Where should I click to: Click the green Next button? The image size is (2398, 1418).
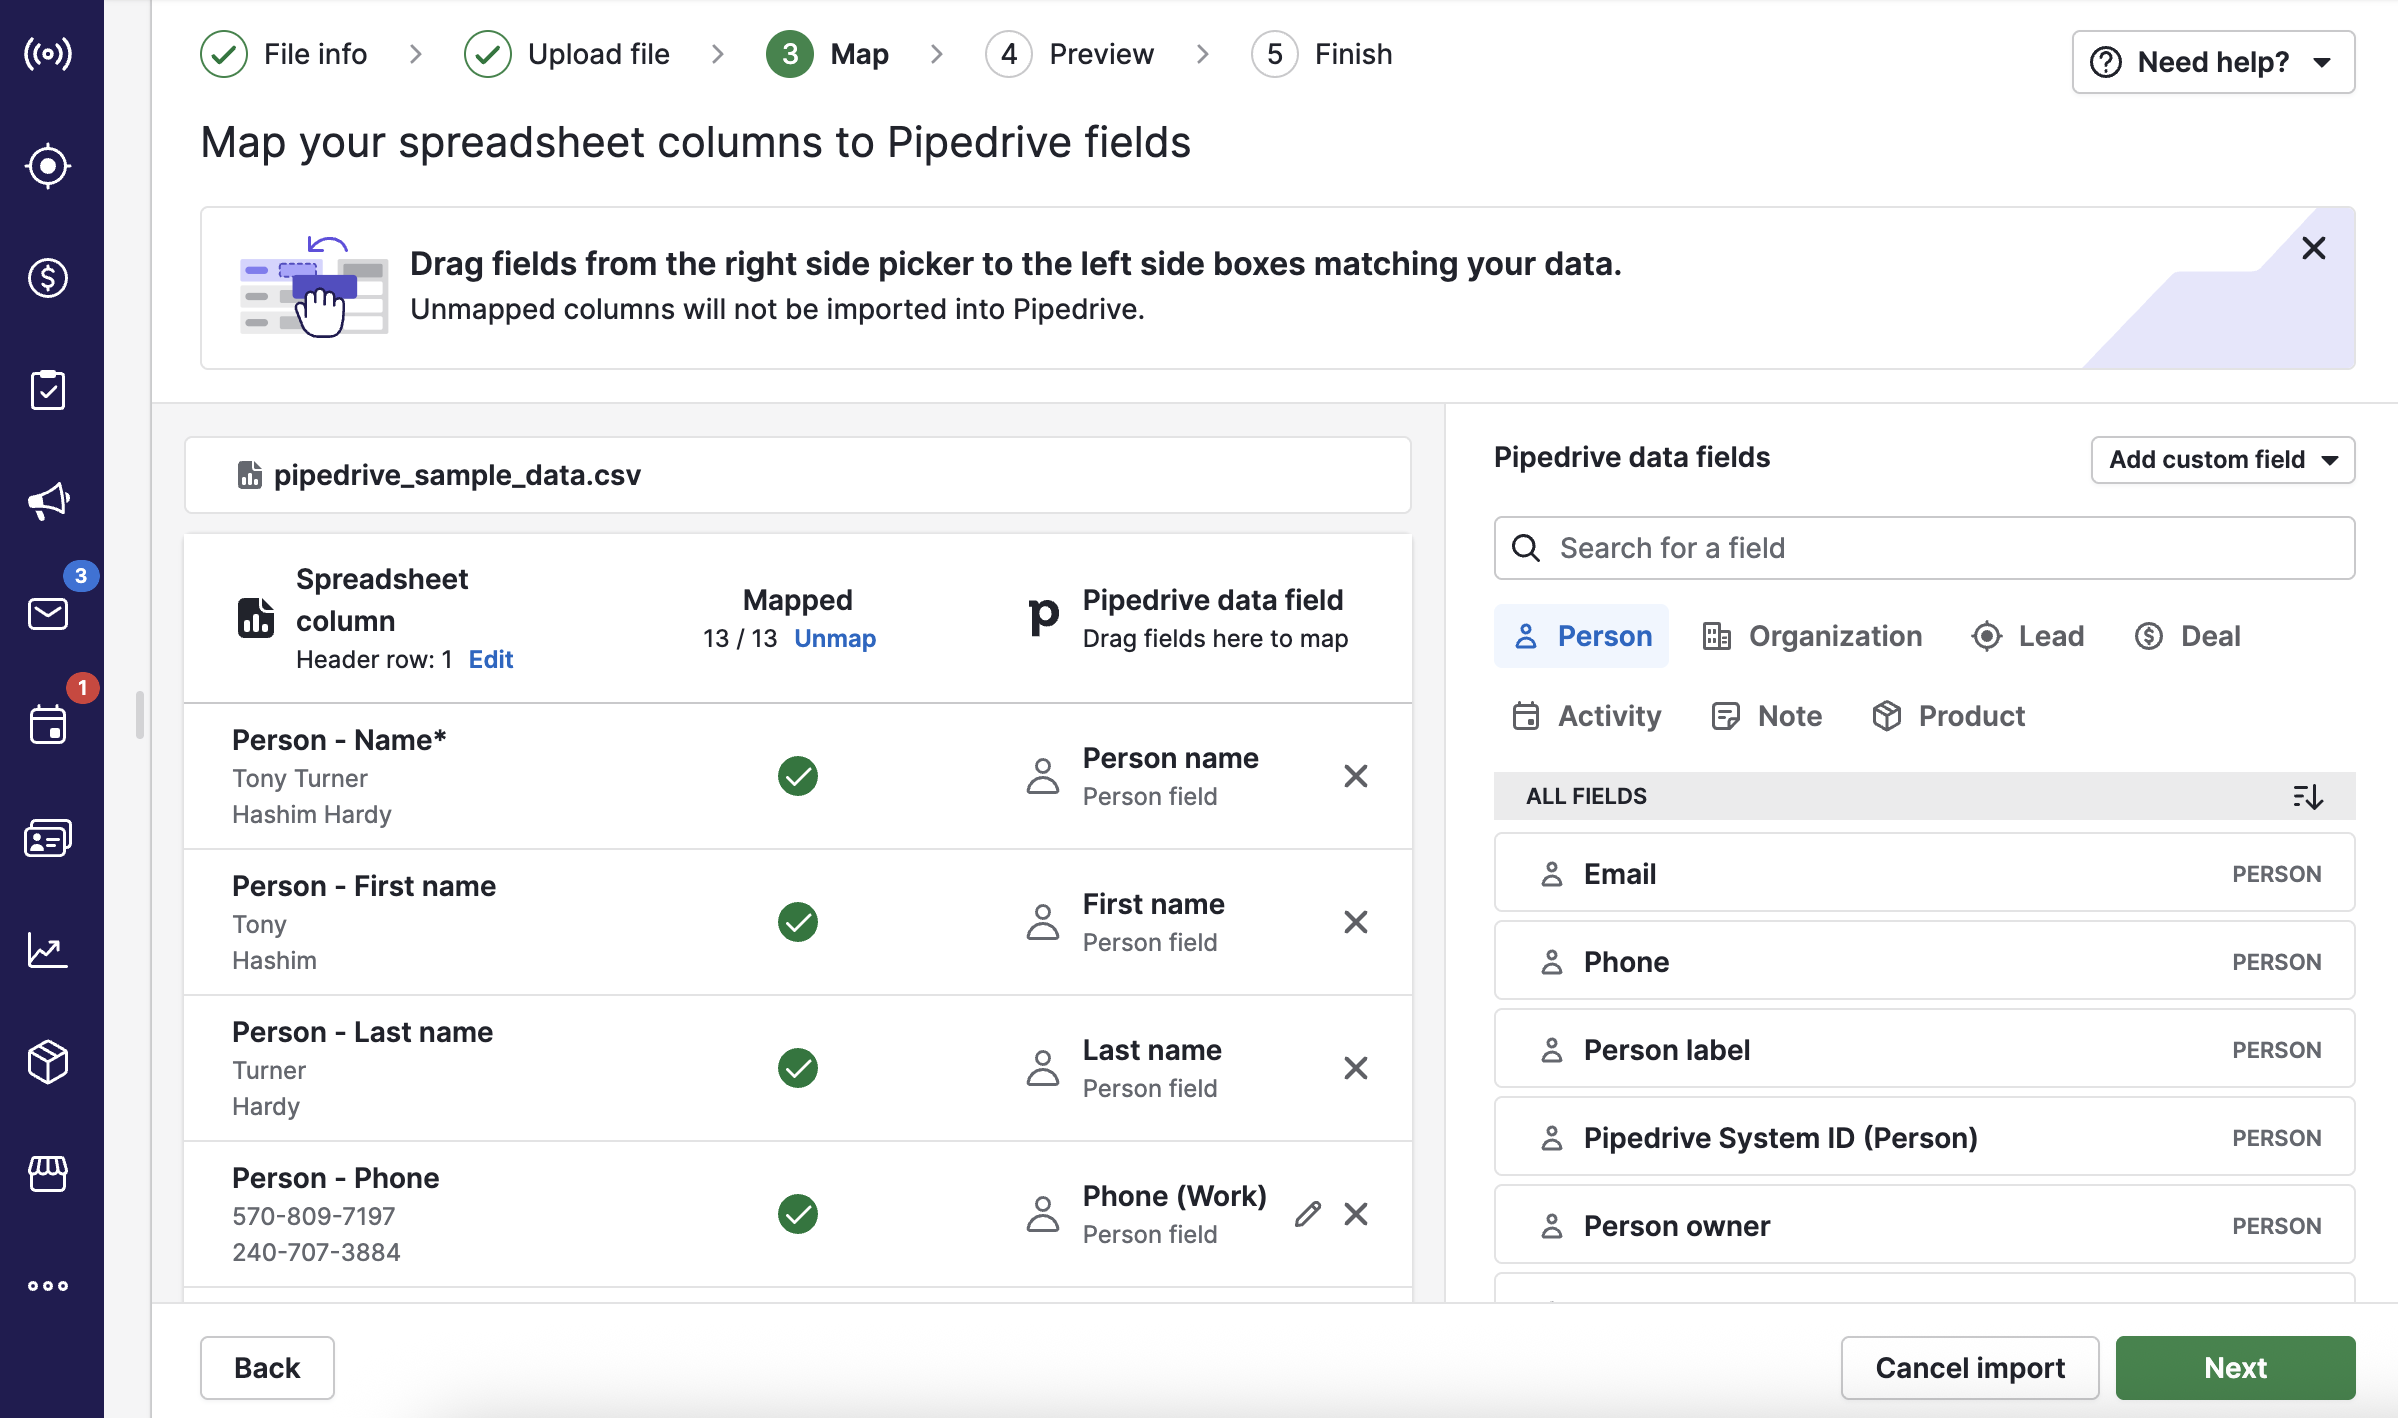click(x=2235, y=1368)
